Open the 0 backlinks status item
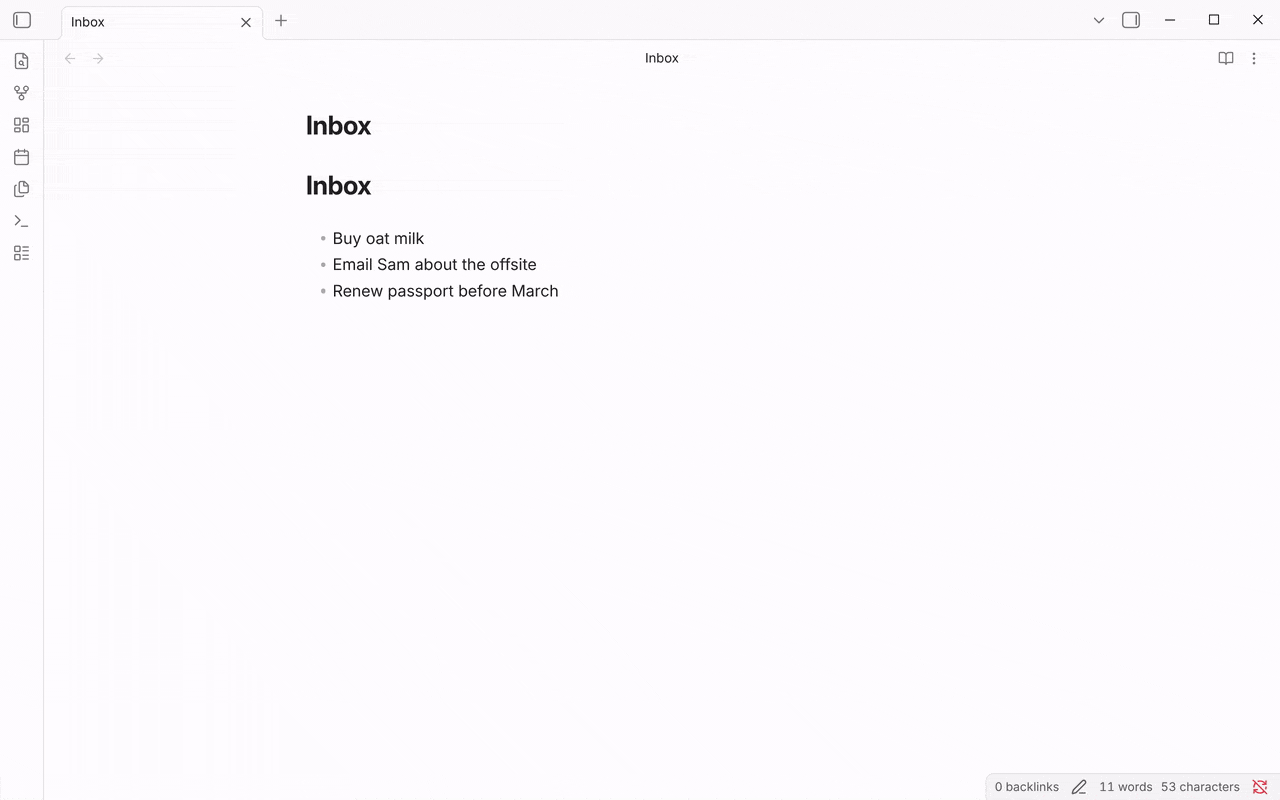This screenshot has width=1280, height=800. pos(1027,787)
